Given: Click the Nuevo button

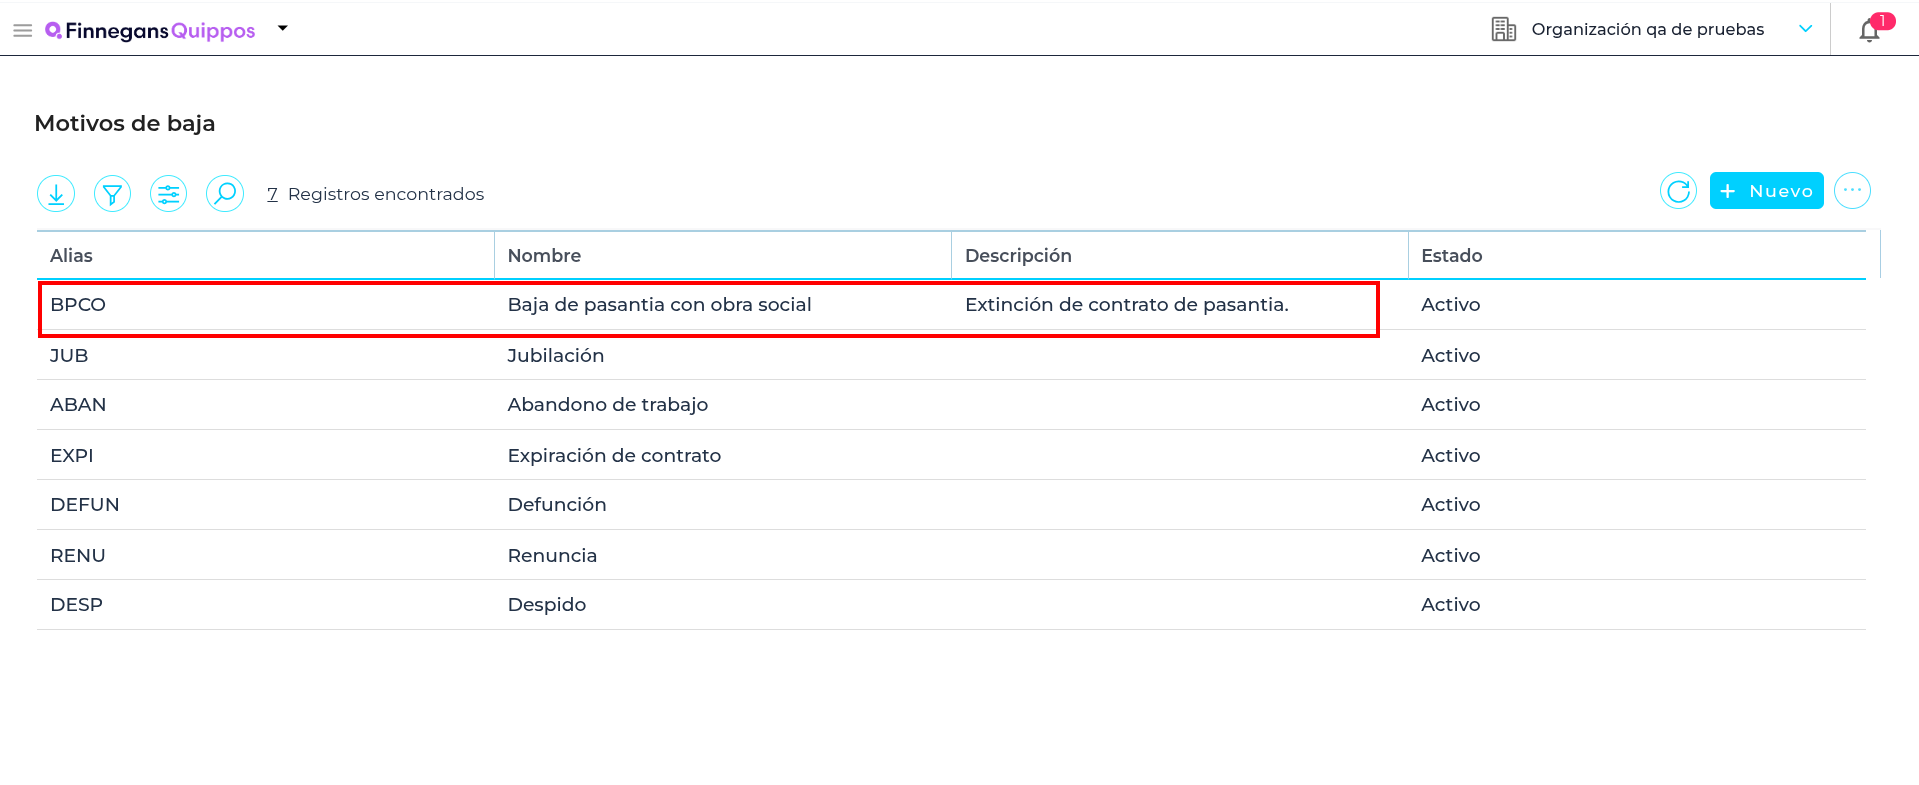Looking at the screenshot, I should [x=1766, y=191].
